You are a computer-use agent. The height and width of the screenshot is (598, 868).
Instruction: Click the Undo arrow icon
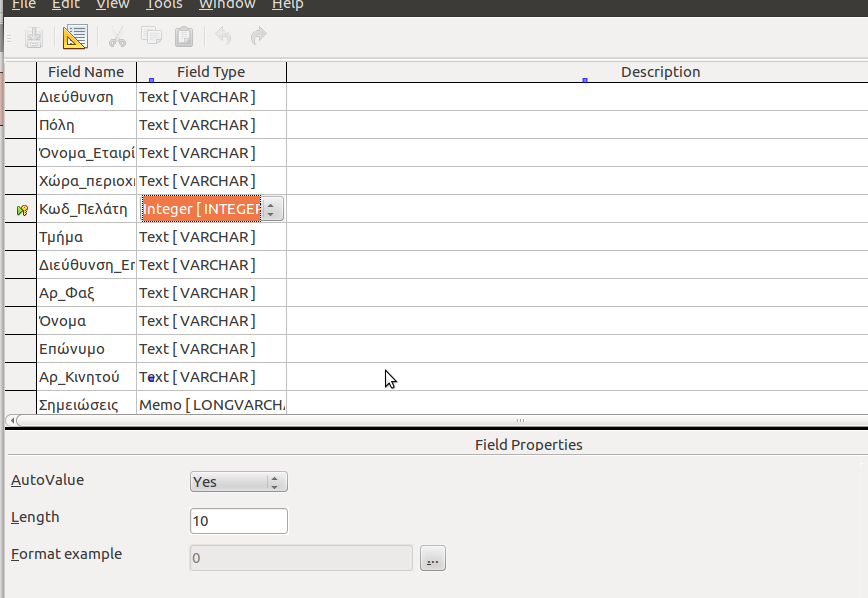point(223,37)
